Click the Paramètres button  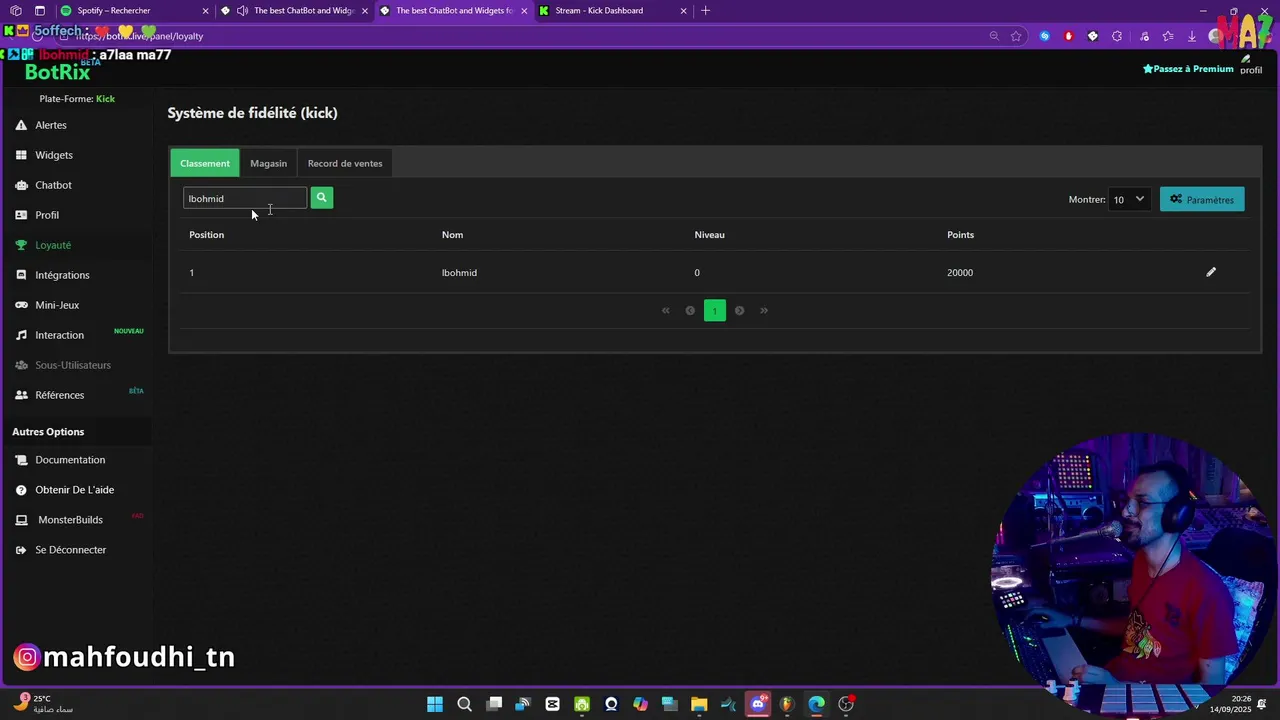(x=1202, y=199)
